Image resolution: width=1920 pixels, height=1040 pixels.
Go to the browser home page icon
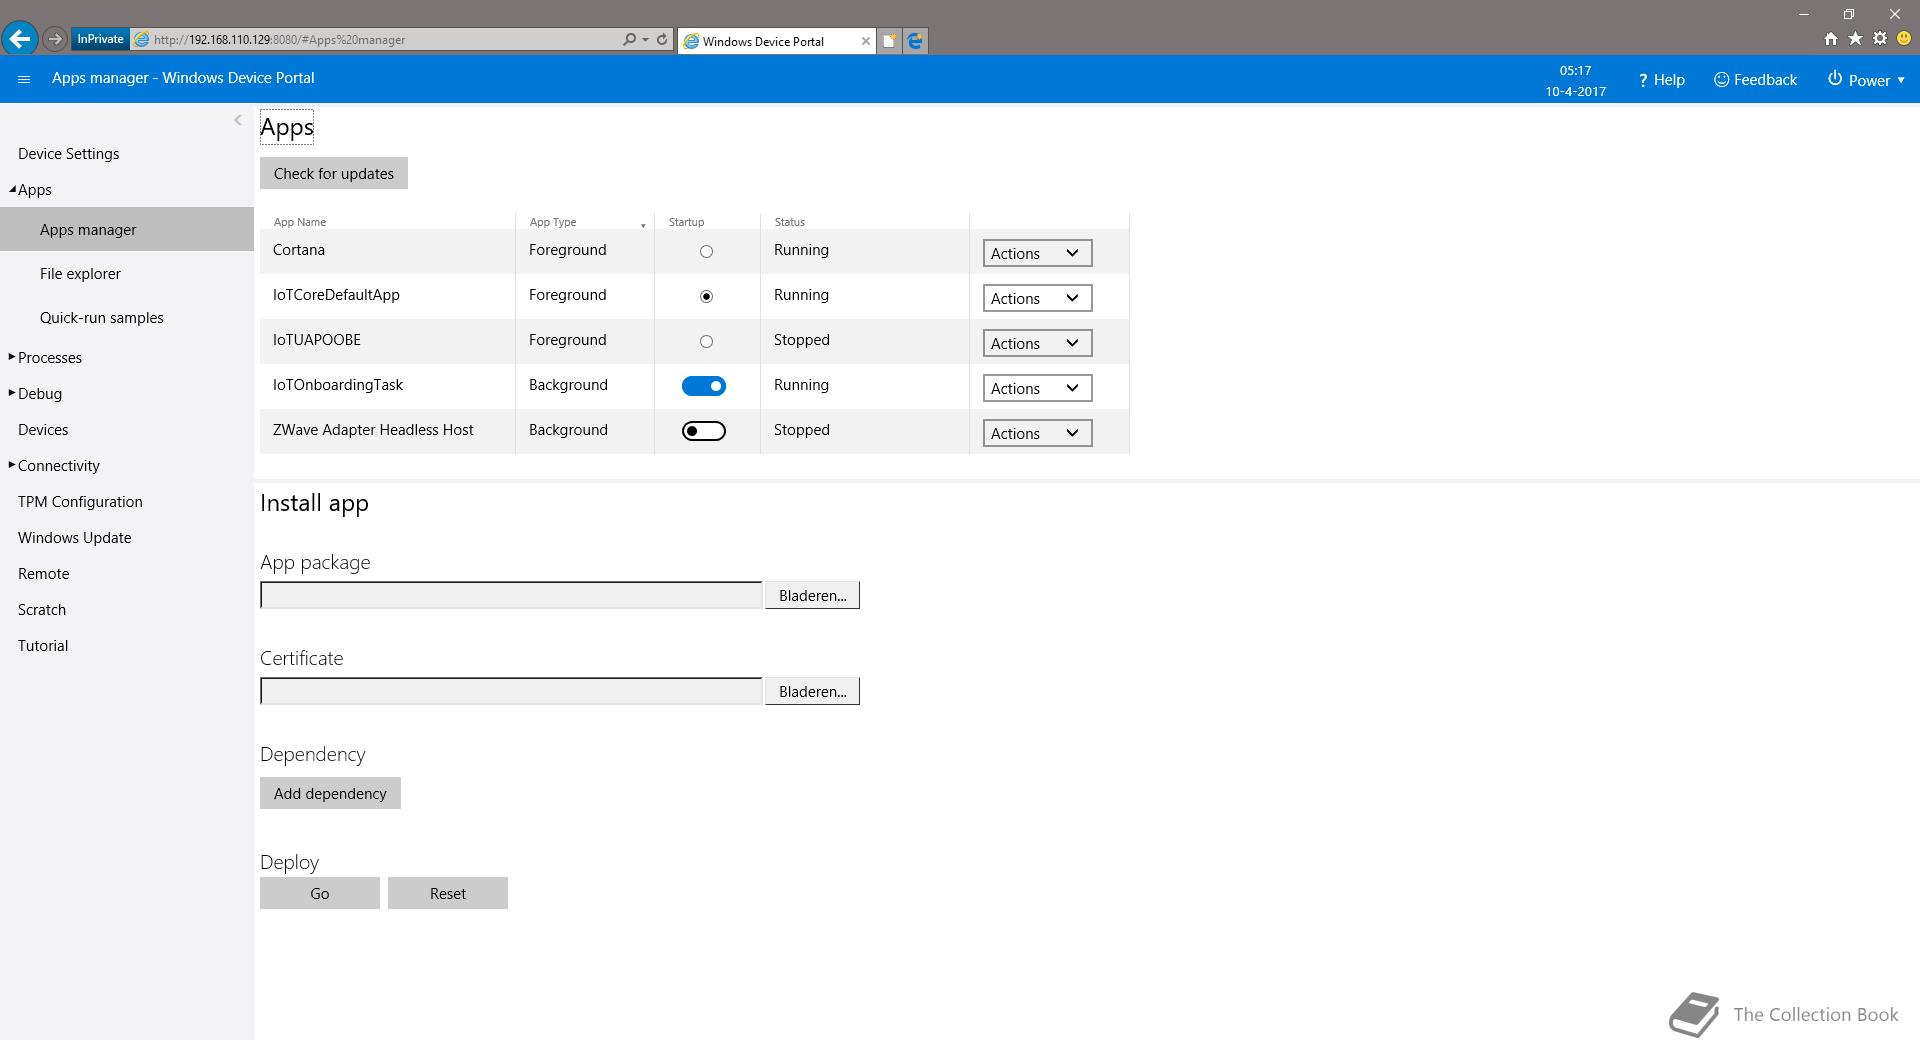click(1830, 39)
